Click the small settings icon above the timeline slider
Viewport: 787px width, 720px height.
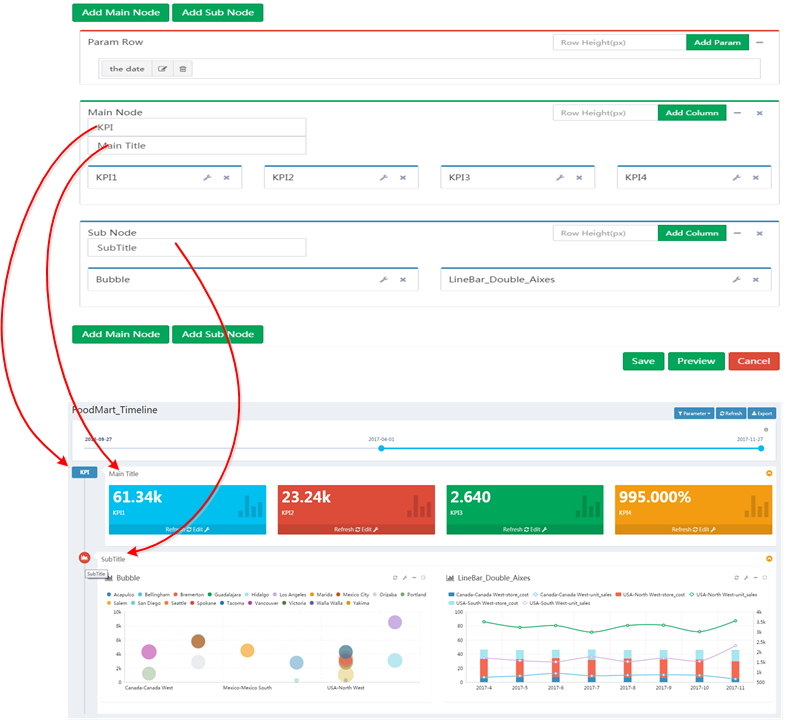pos(766,429)
